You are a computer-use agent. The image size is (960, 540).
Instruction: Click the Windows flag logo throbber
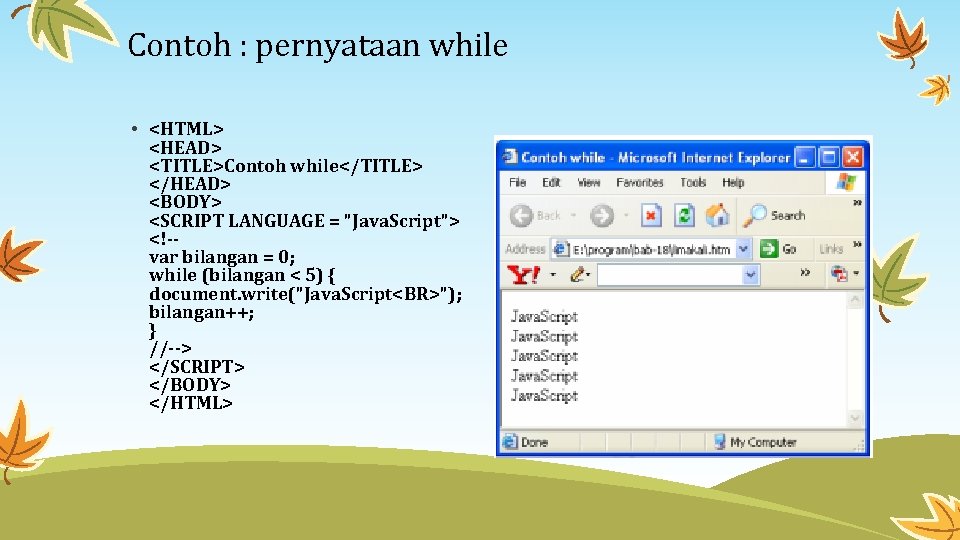846,182
